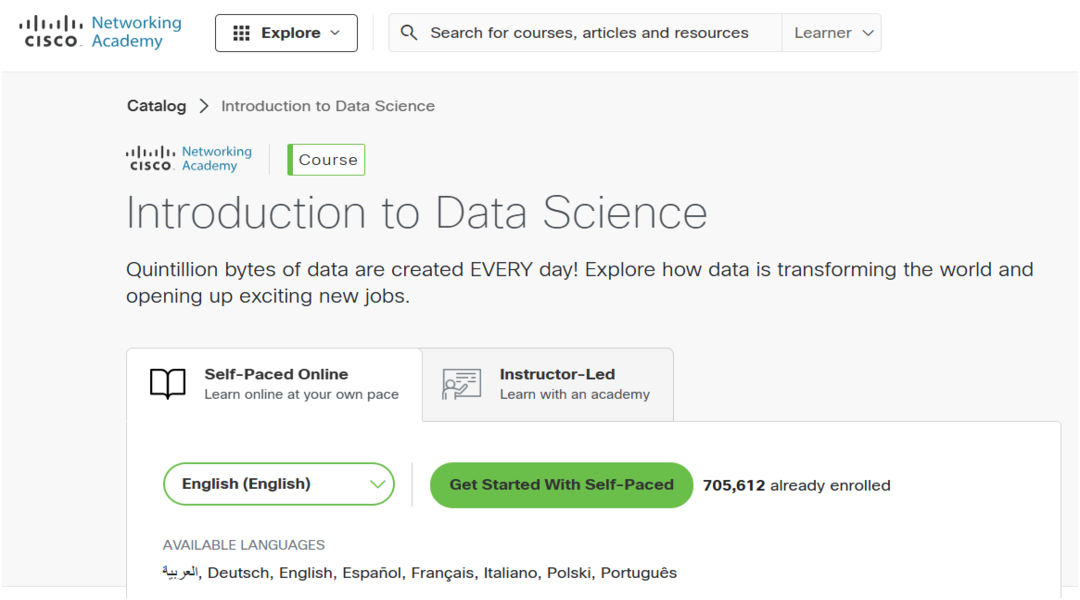This screenshot has width=1080, height=600.
Task: Click the search magnifier icon
Action: click(x=409, y=33)
